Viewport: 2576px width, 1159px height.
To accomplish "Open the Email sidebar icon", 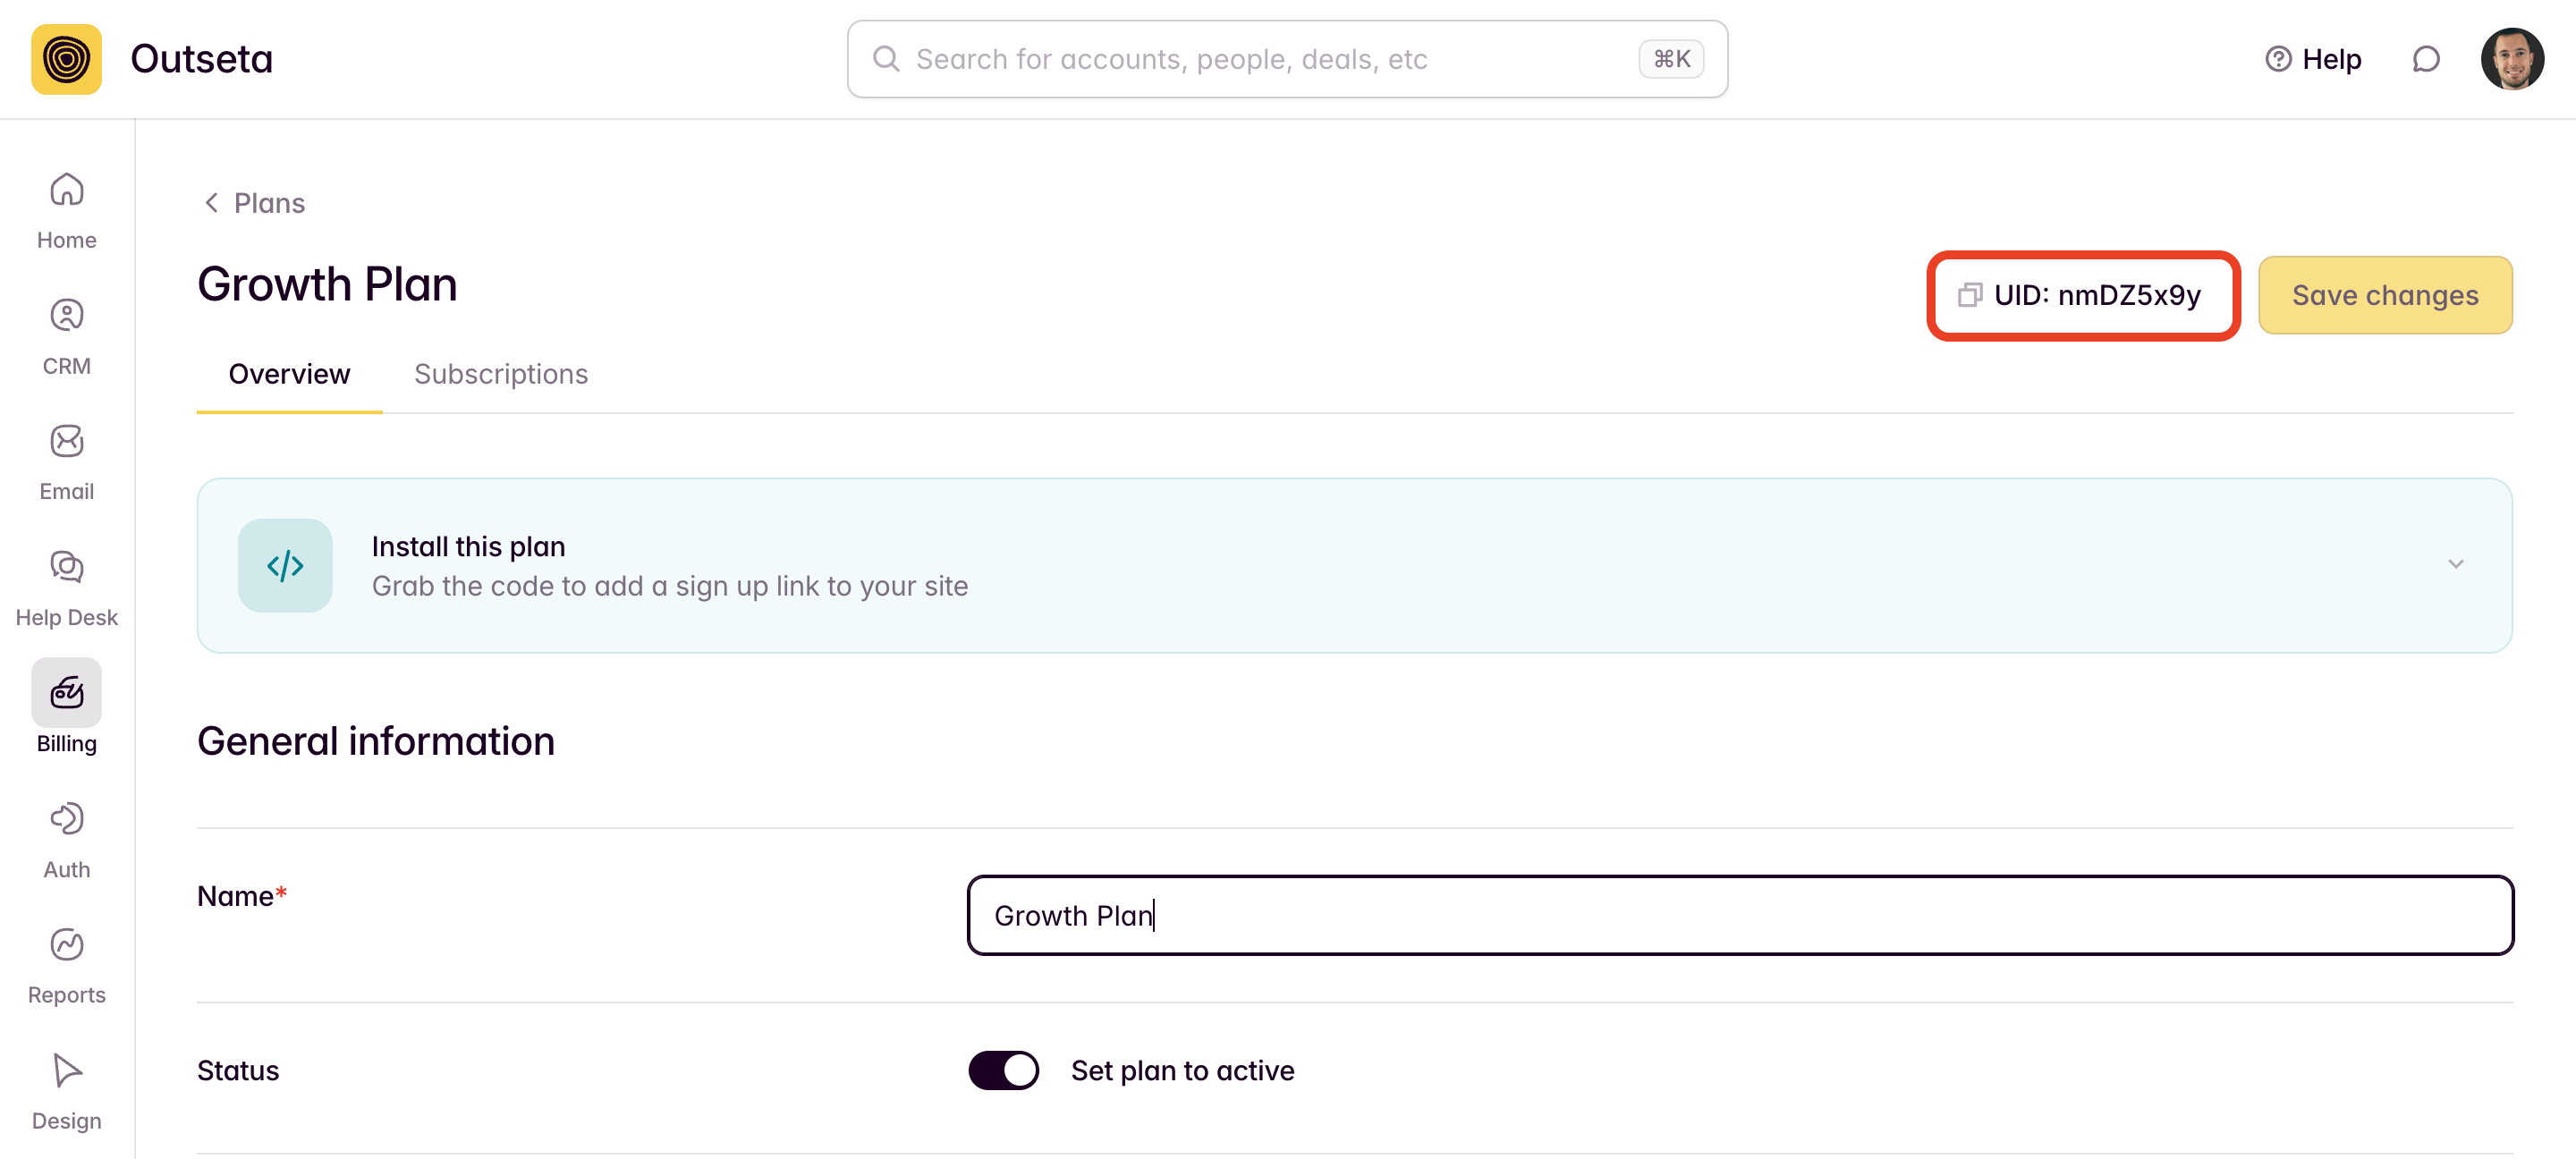I will 66,442.
